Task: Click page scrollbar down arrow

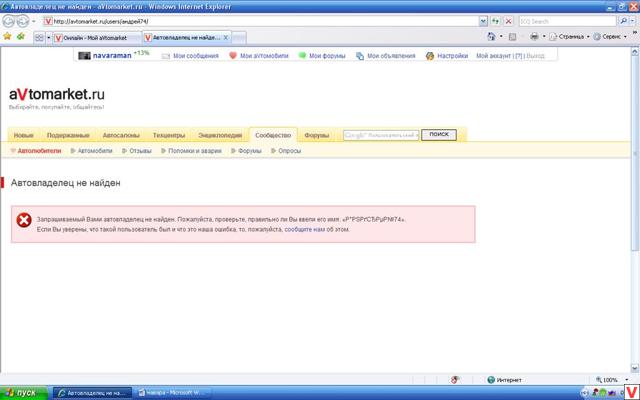Action: tap(635, 368)
